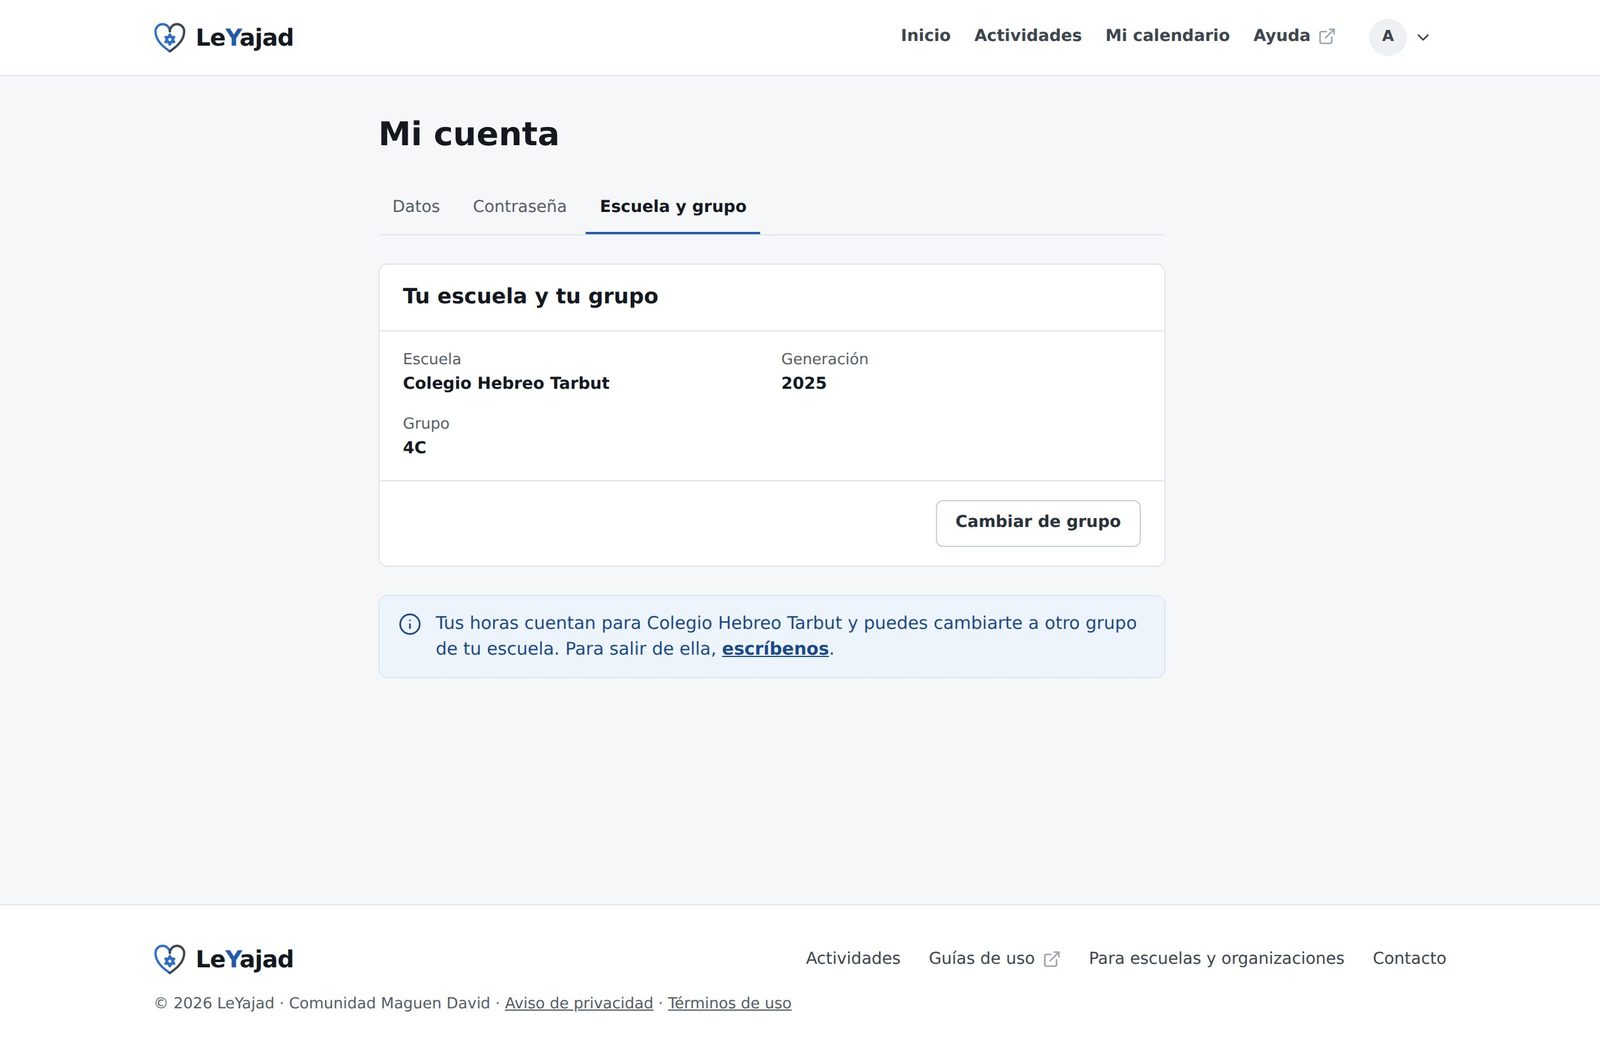Screen dimensions: 1600x1054
Task: Click the Cambiar de grupo button
Action: click(1038, 523)
